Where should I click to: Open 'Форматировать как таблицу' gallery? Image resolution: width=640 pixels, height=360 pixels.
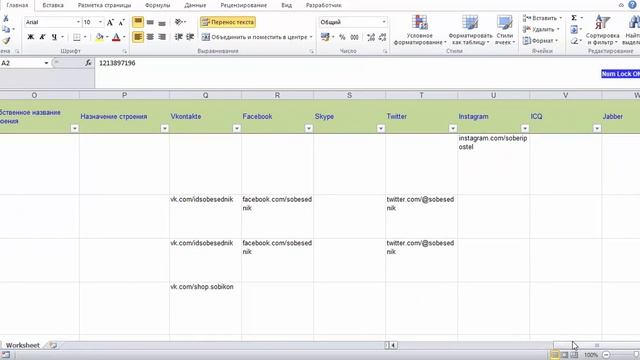point(470,30)
